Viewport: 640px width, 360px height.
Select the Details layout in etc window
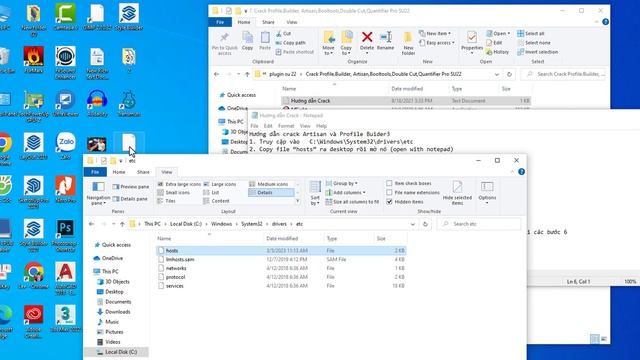[x=271, y=192]
